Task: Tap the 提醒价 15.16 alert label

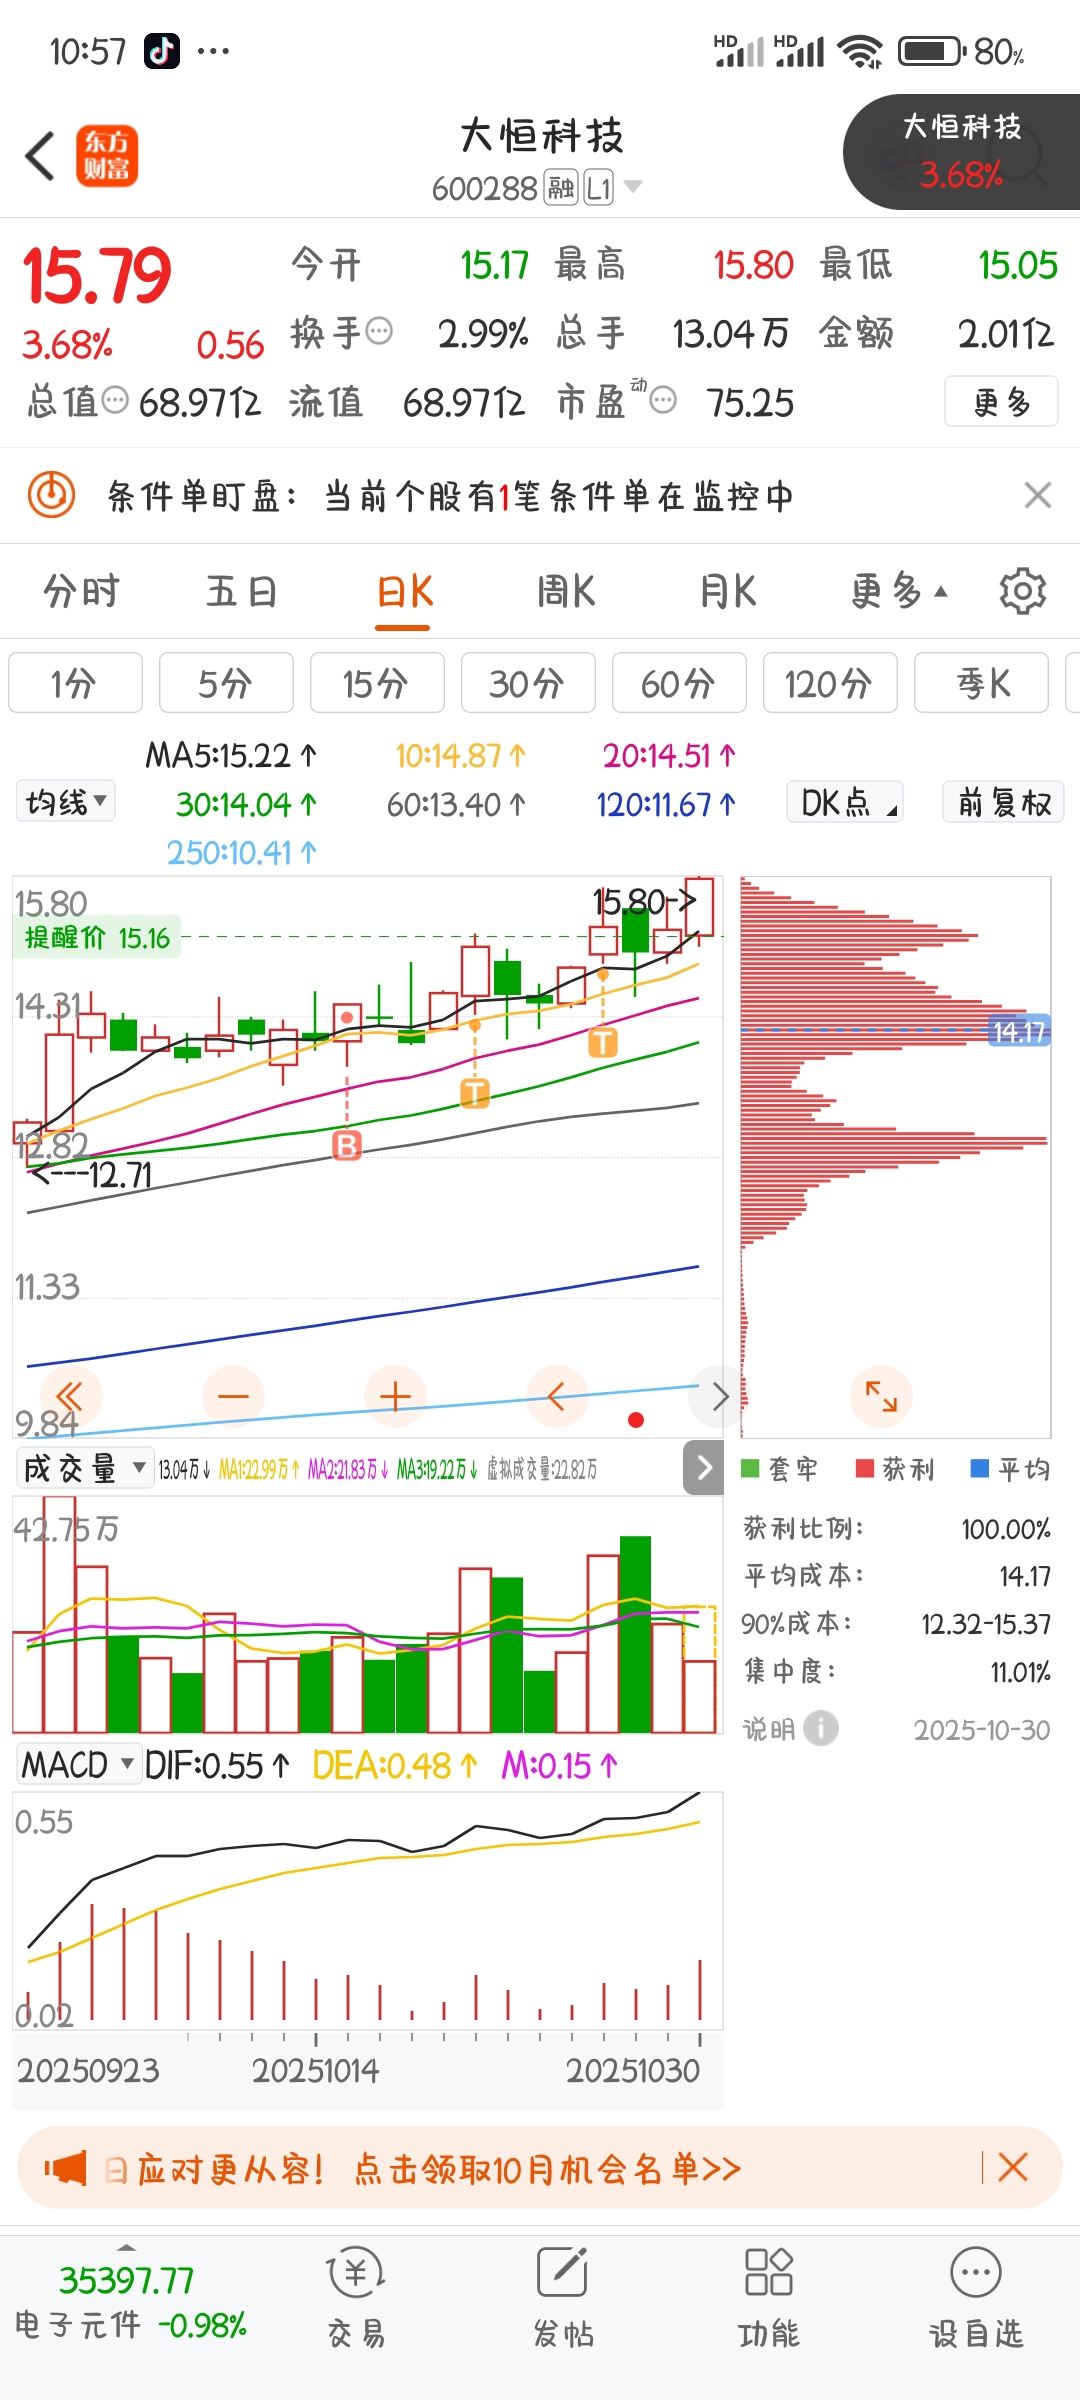Action: (x=97, y=937)
